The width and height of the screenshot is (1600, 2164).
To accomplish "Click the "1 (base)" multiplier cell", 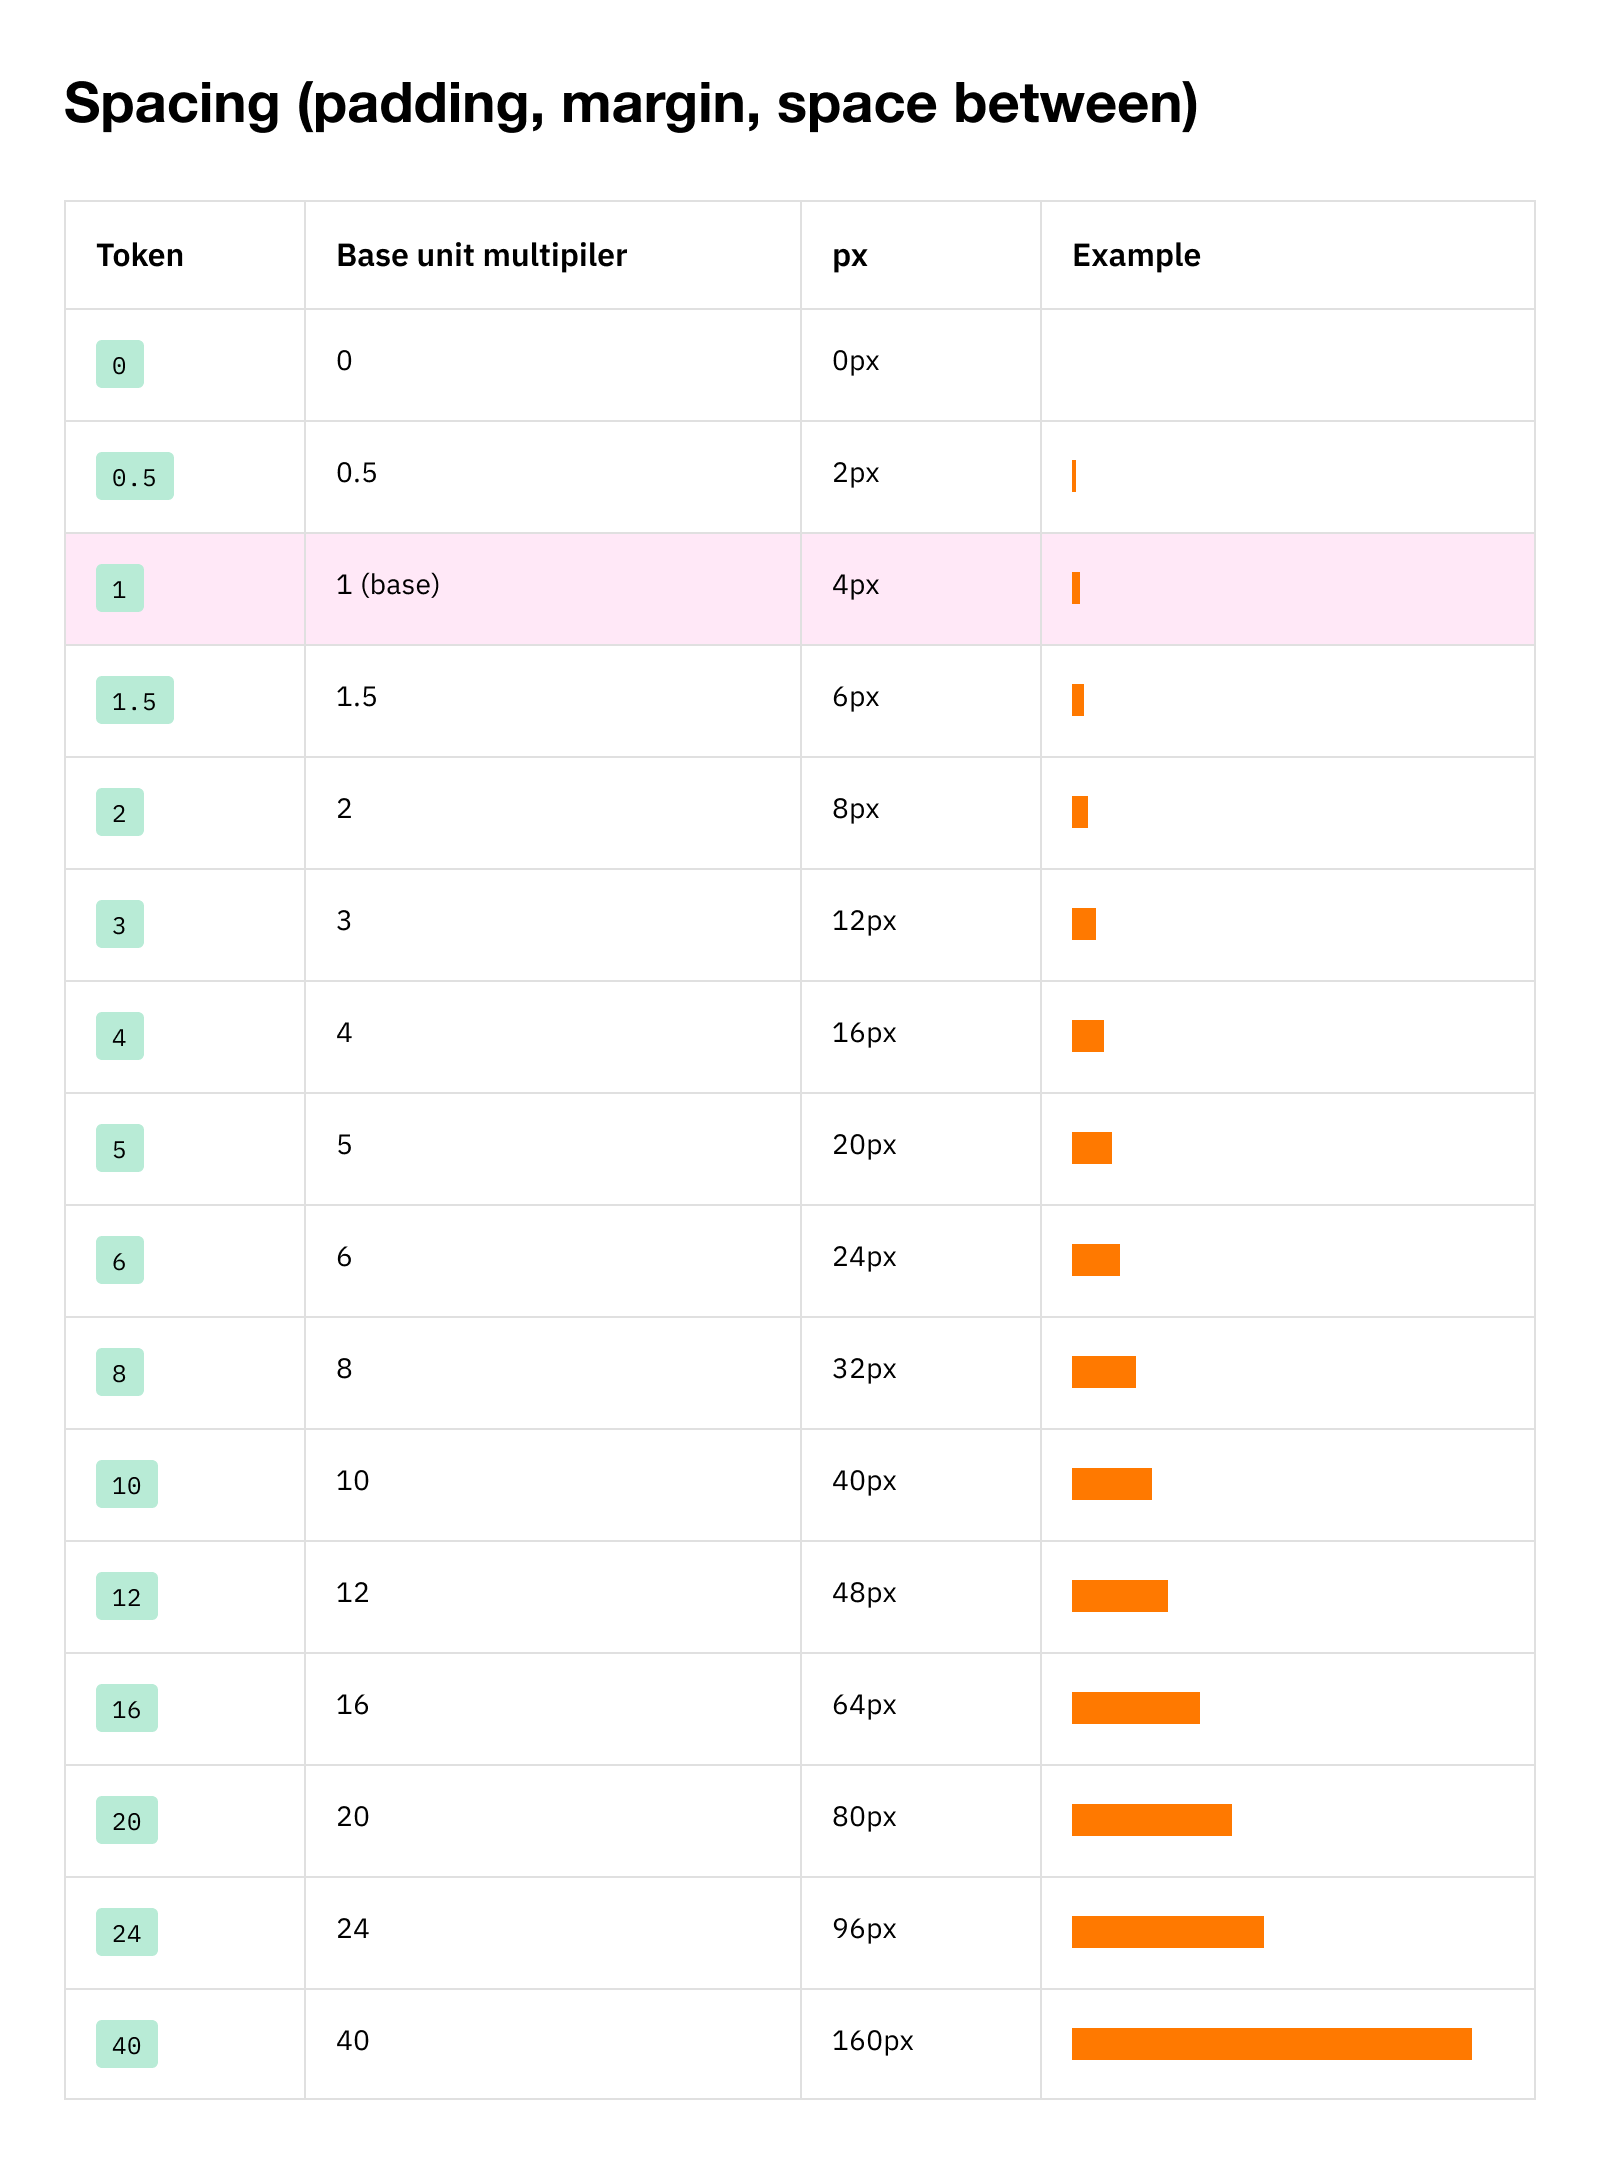I will (x=388, y=585).
